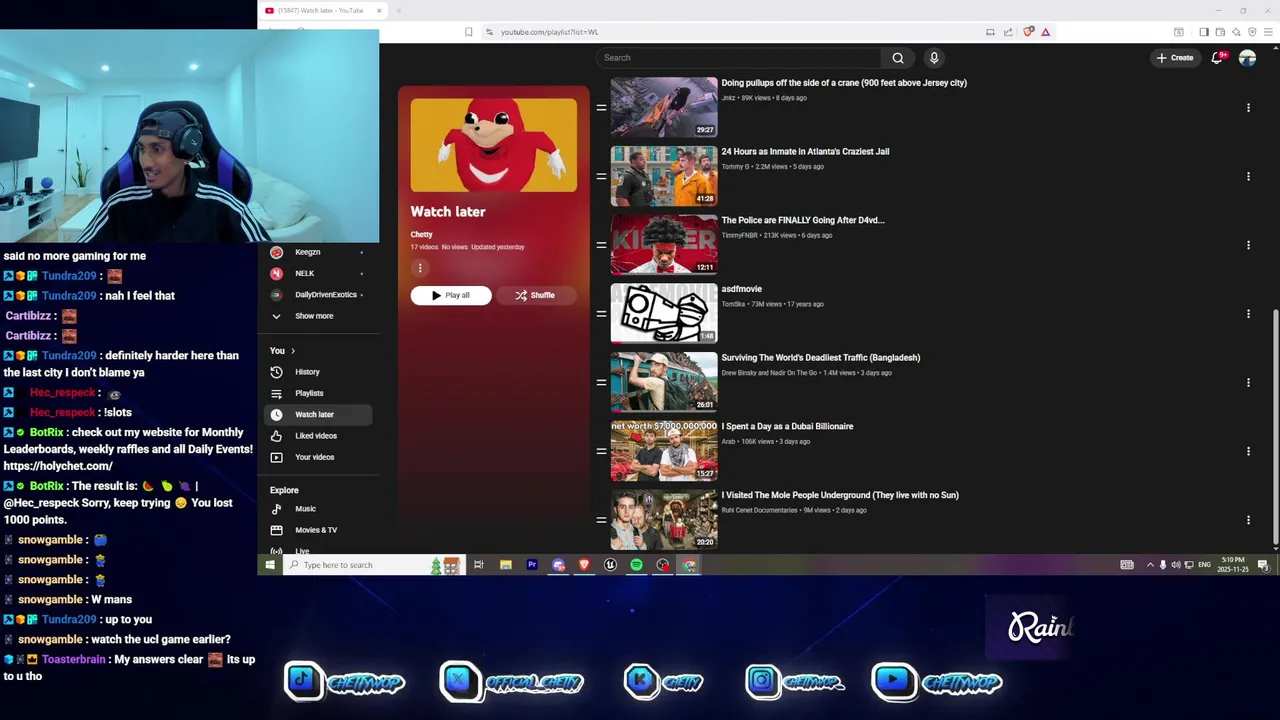Open Mole People video thumbnail
Image resolution: width=1280 pixels, height=720 pixels.
point(664,520)
